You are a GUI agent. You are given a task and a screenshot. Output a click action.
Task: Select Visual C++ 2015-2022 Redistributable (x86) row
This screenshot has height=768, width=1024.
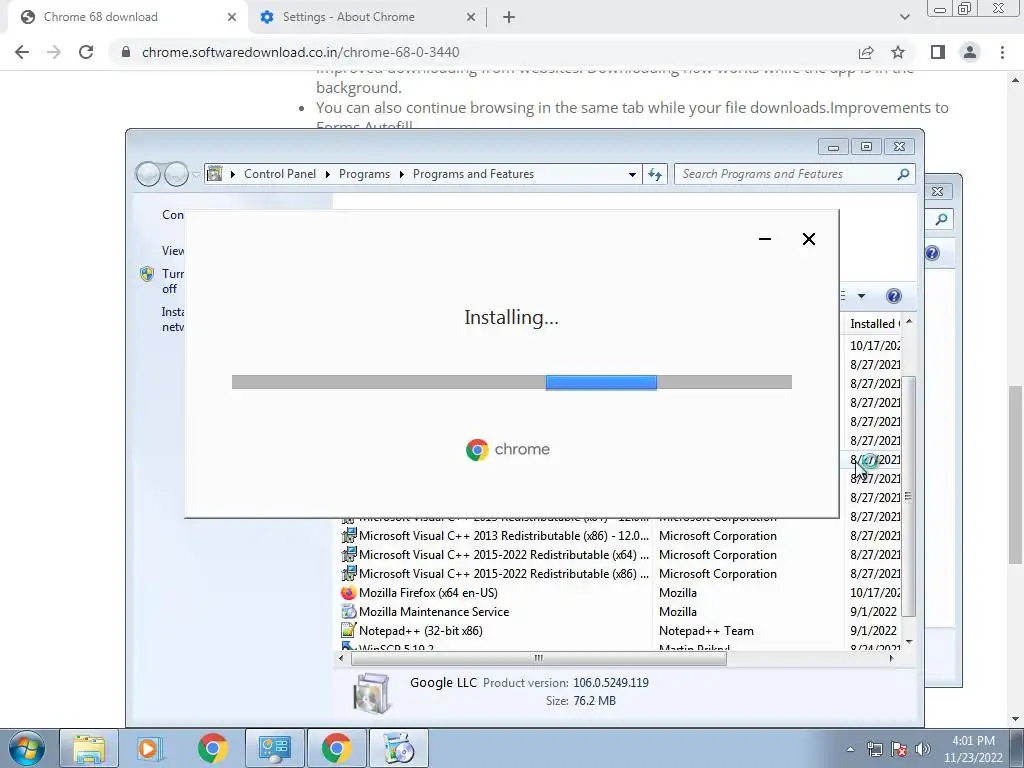tap(619, 573)
